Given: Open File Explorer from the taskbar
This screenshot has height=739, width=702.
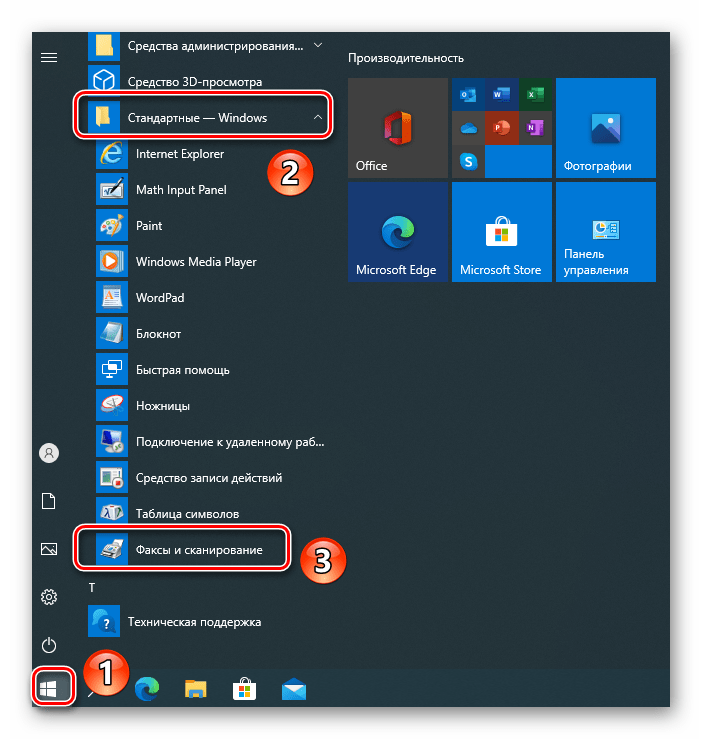Looking at the screenshot, I should coord(196,690).
